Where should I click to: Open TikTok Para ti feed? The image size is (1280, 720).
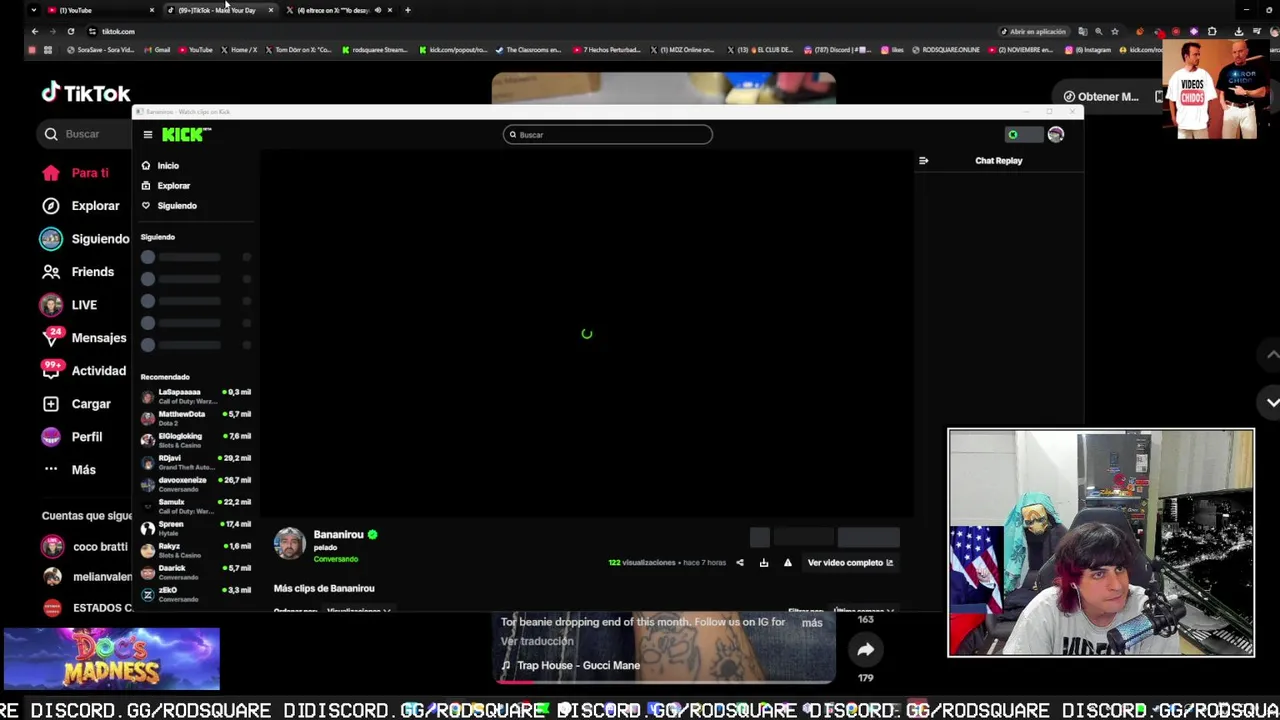pos(75,173)
